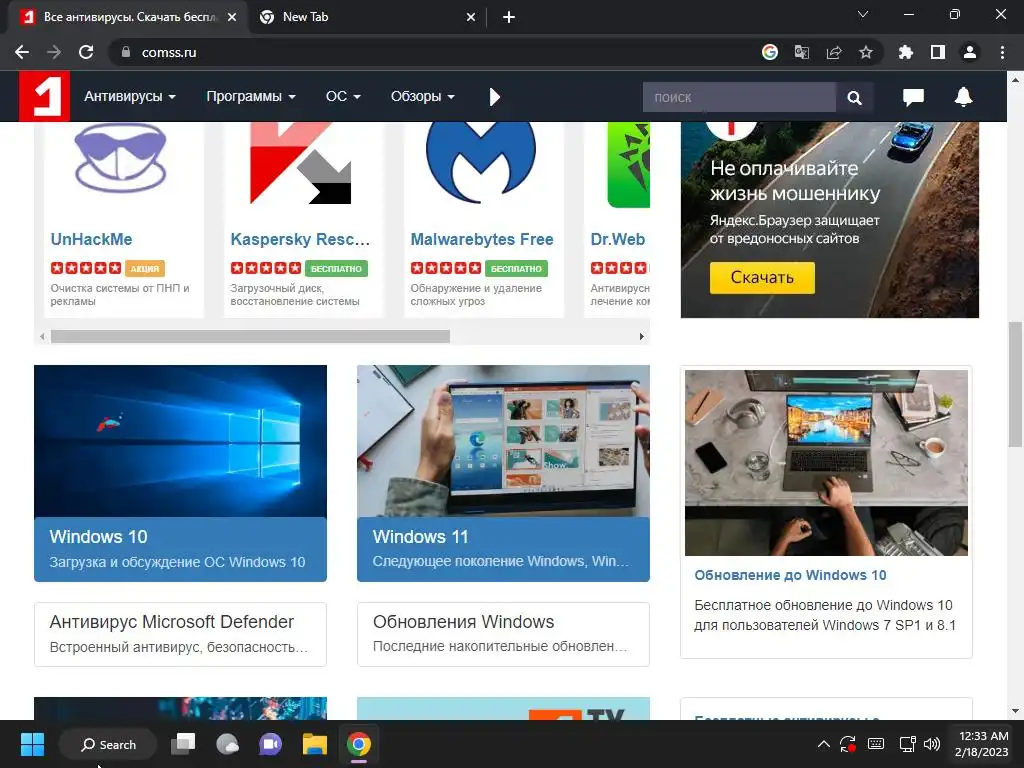Screen dimensions: 1024x768
Task: Click the carousel right scroll arrow
Action: point(642,336)
